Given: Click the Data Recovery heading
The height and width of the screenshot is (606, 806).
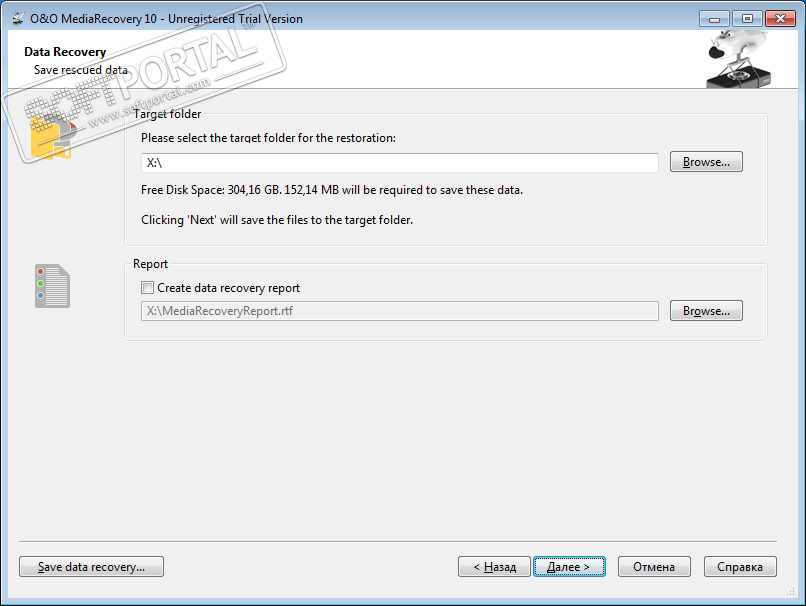Looking at the screenshot, I should tap(65, 52).
